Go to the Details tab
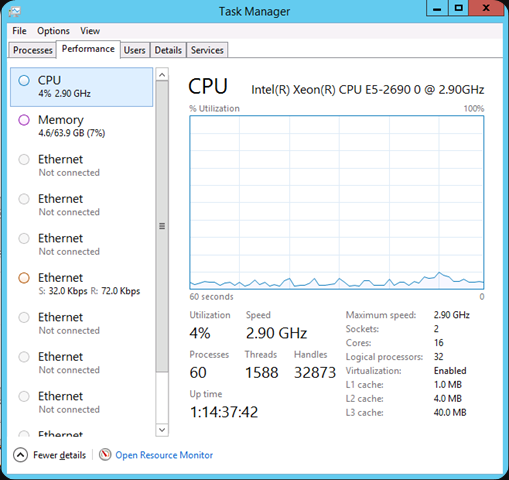Viewport: 509px width, 480px height. [168, 50]
